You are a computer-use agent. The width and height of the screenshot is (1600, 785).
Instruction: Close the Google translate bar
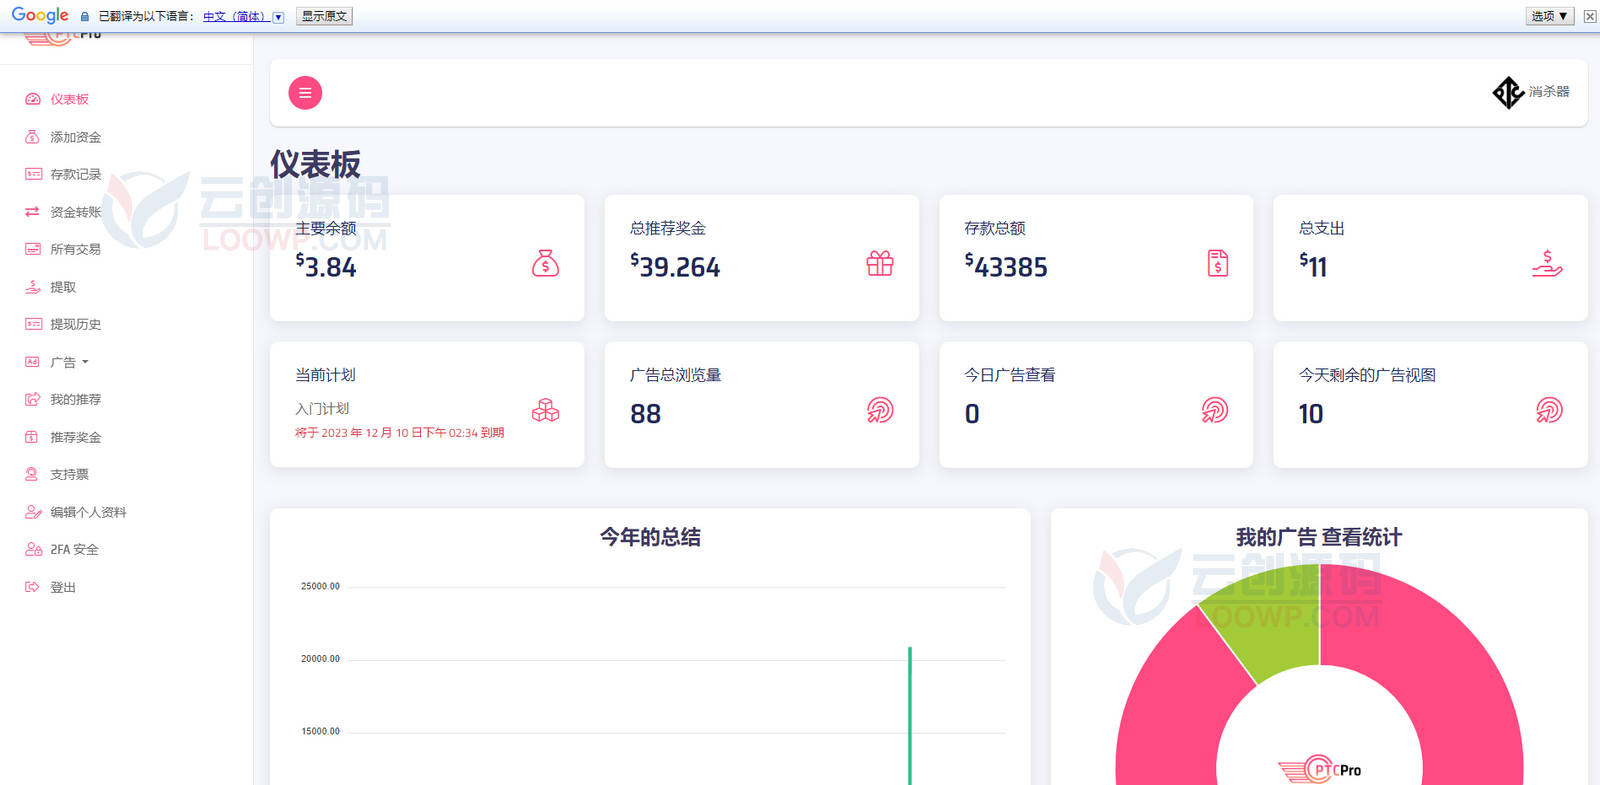point(1590,16)
